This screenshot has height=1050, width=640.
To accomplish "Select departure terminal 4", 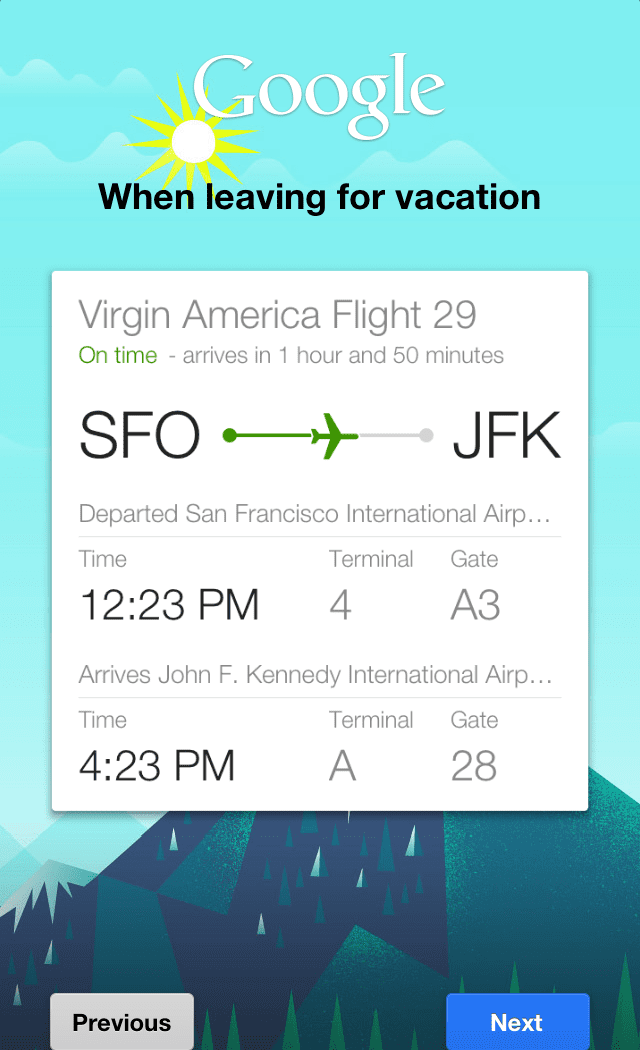I will tap(340, 605).
